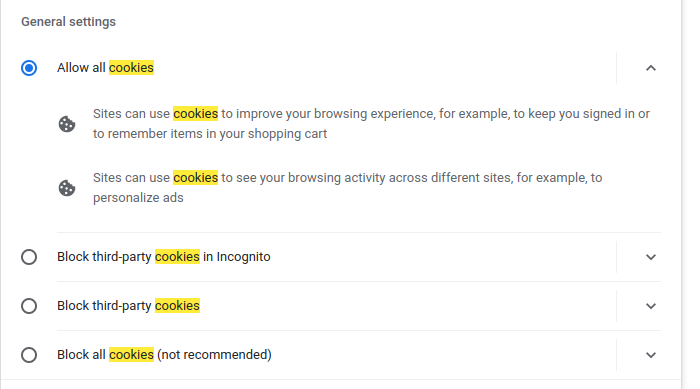
Task: Expand Block third-party cookies in Incognito chevron
Action: (651, 257)
